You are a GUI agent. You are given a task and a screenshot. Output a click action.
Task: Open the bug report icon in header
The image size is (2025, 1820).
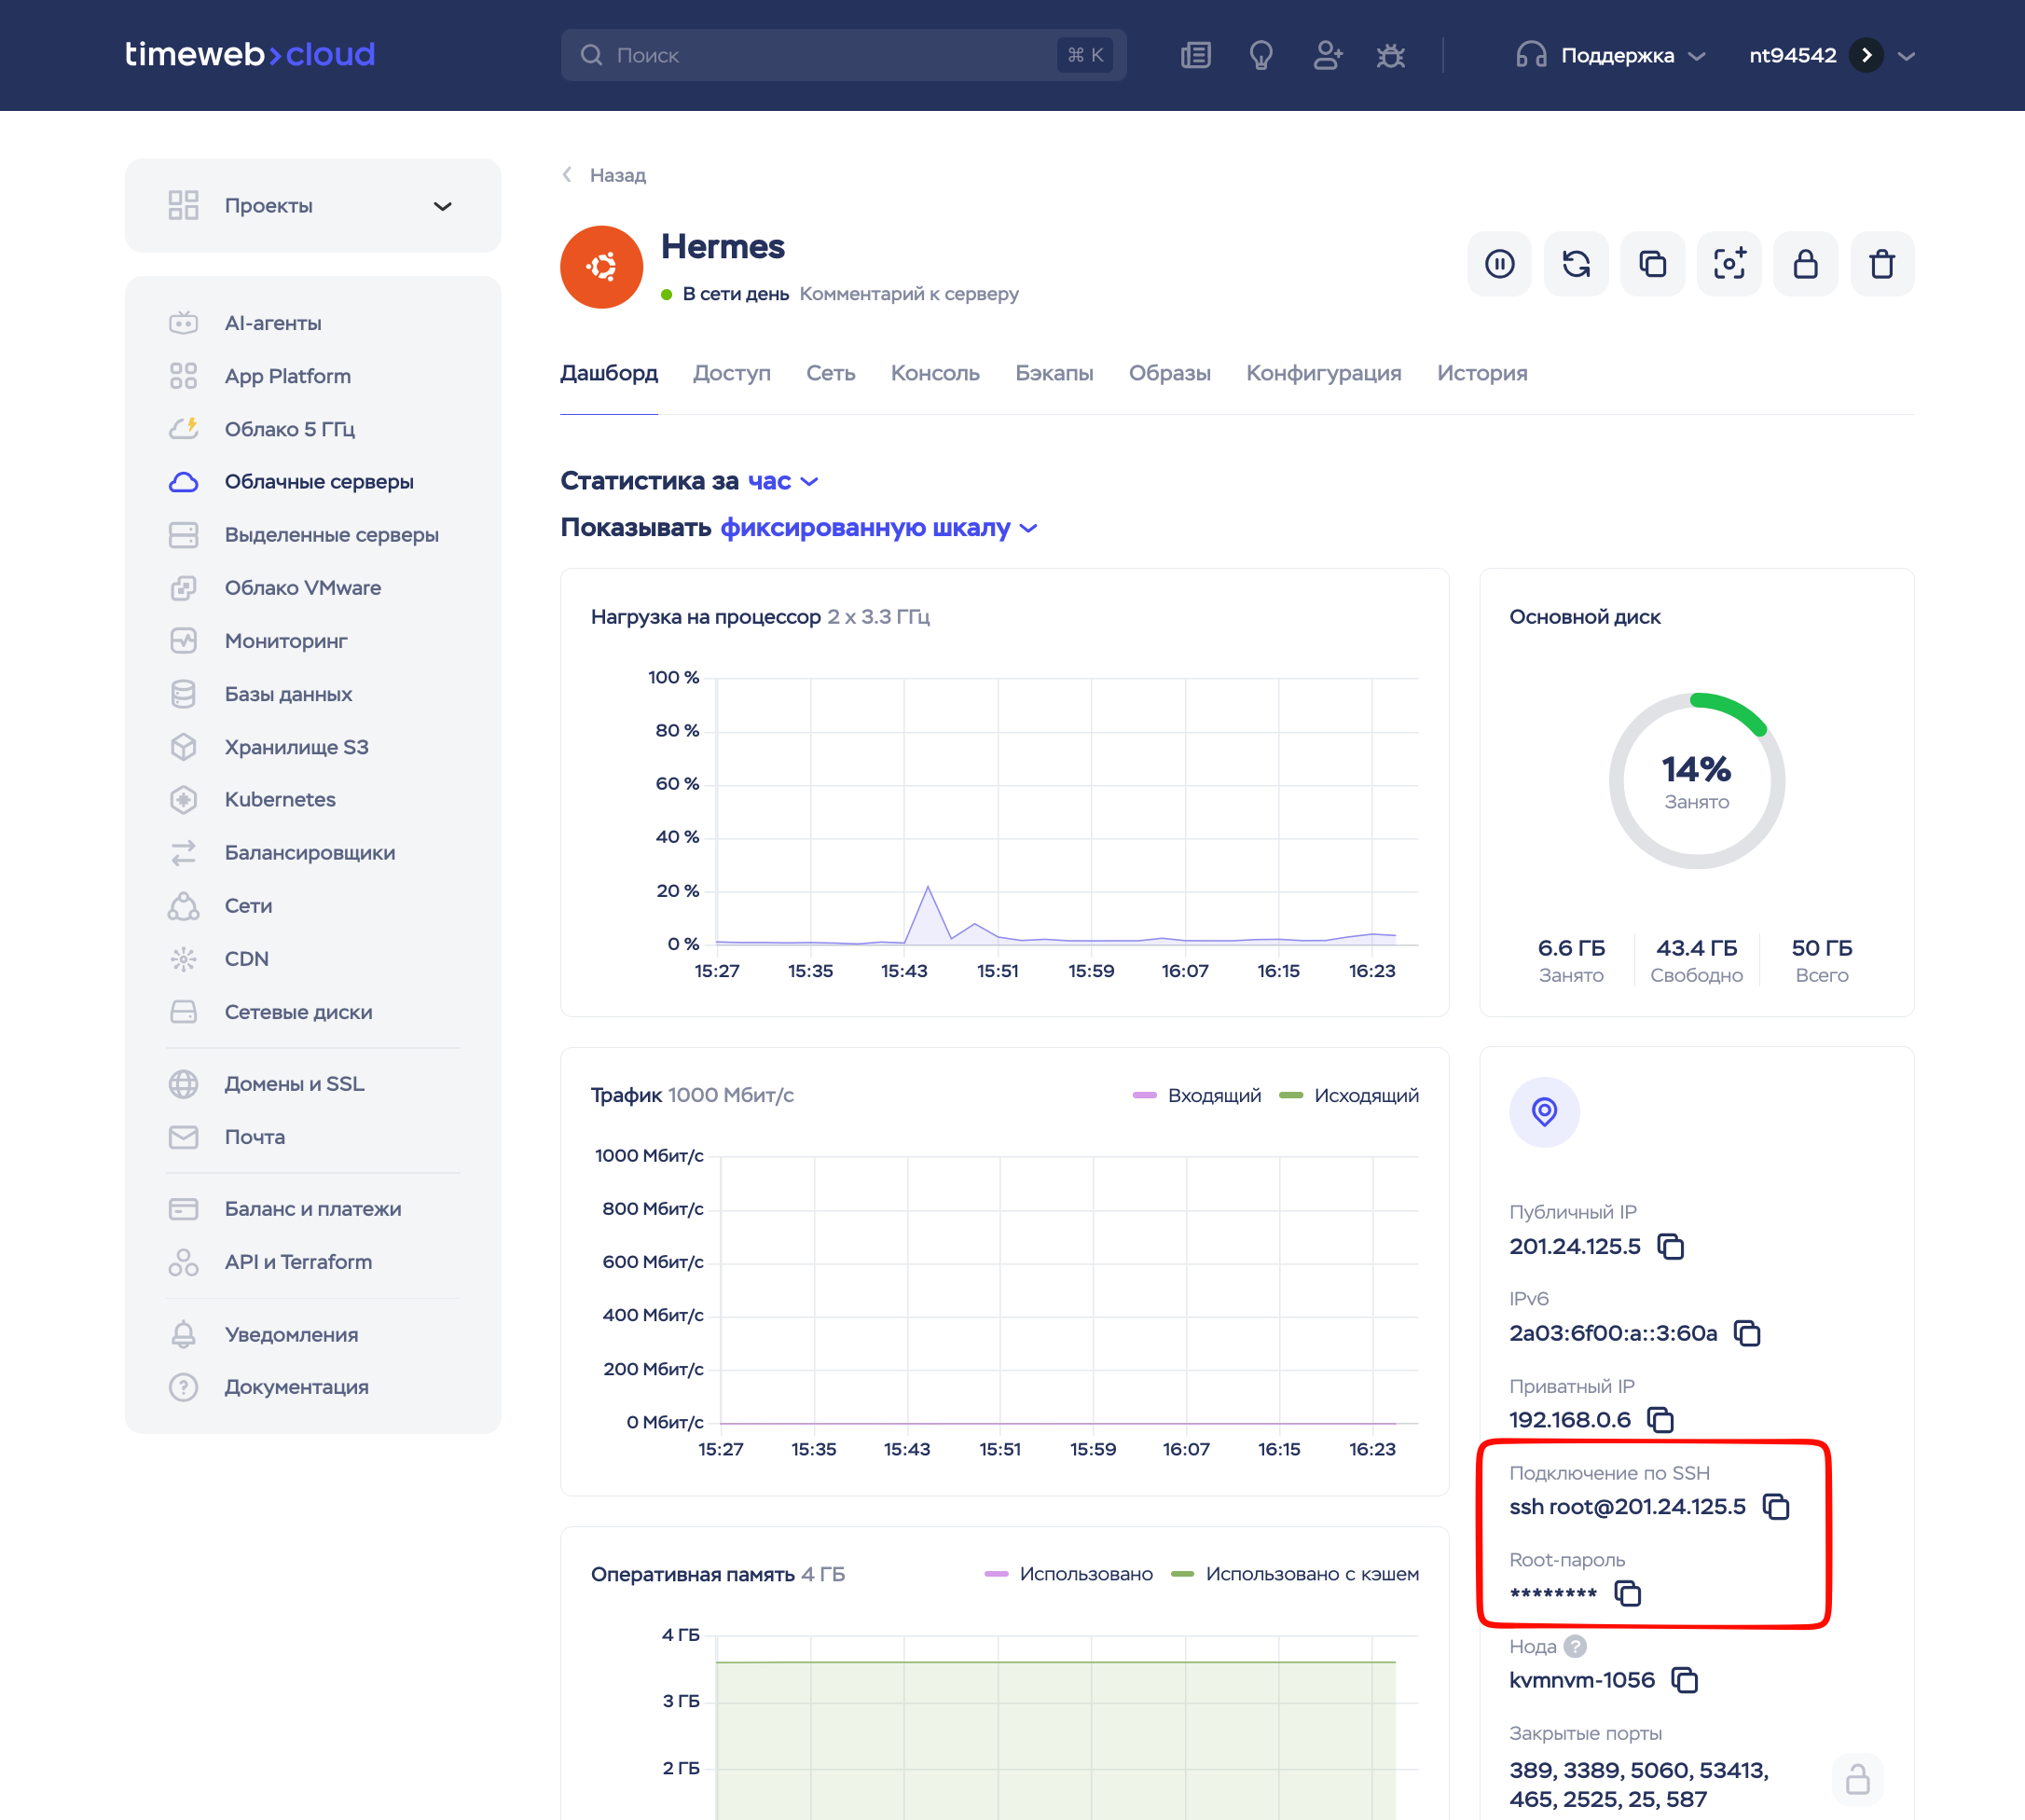pos(1390,55)
